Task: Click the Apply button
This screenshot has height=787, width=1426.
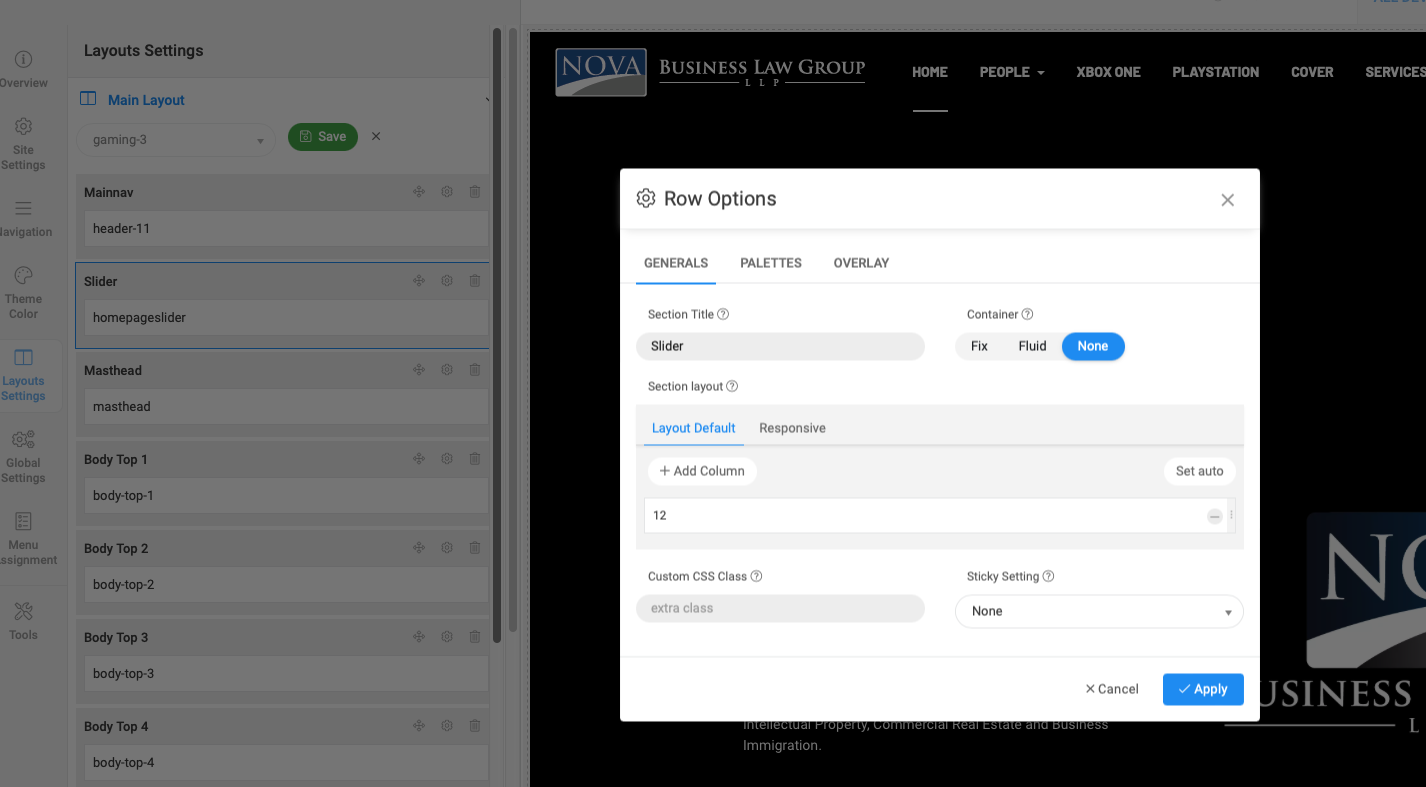Action: click(x=1202, y=689)
